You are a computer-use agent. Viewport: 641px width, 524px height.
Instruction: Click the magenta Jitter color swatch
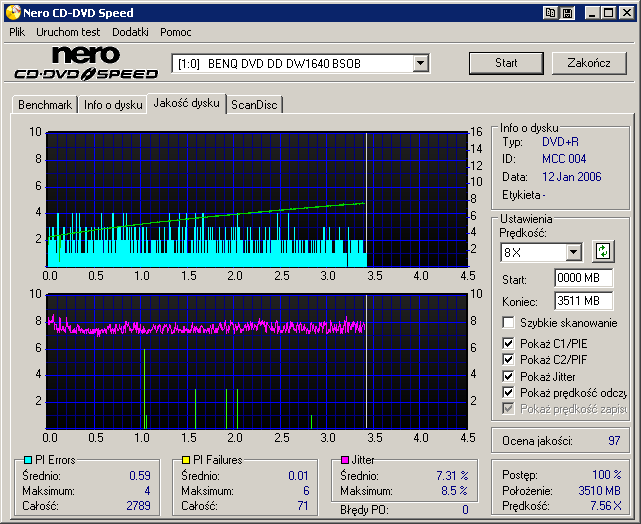click(x=345, y=460)
